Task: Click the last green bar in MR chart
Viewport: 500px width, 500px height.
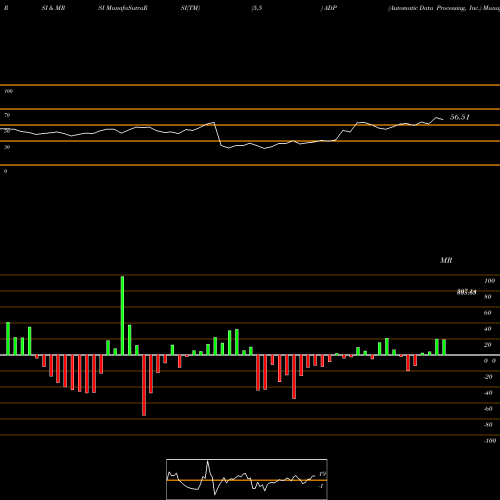Action: (x=444, y=347)
